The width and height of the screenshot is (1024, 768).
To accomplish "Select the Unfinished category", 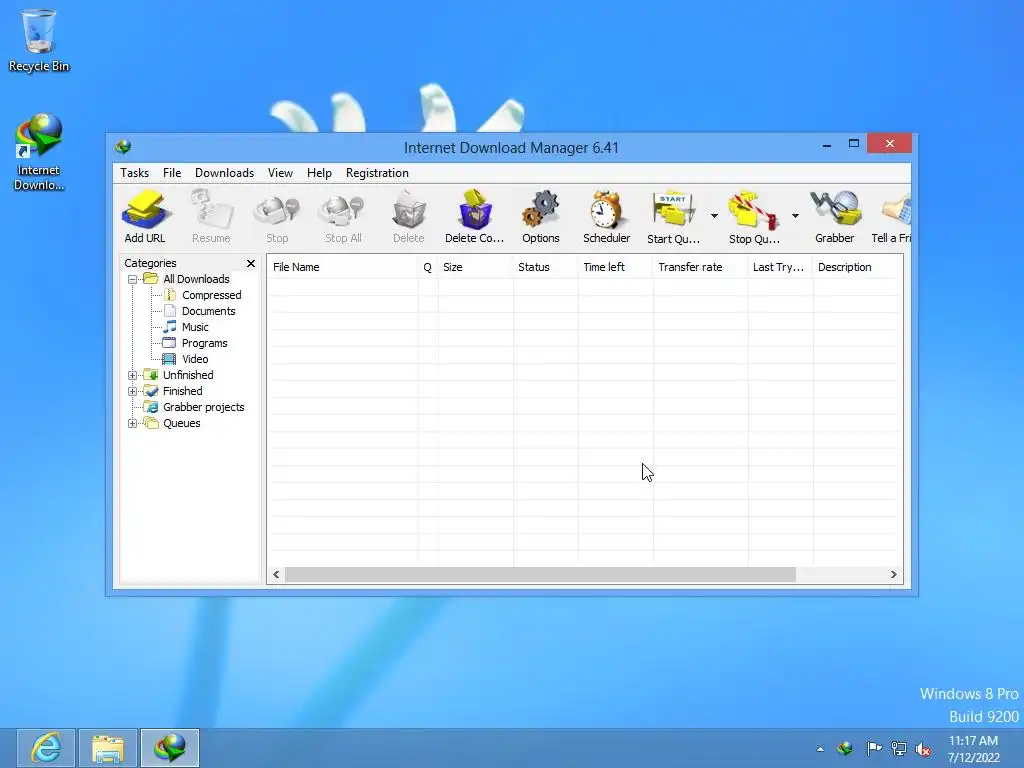I will [x=188, y=375].
